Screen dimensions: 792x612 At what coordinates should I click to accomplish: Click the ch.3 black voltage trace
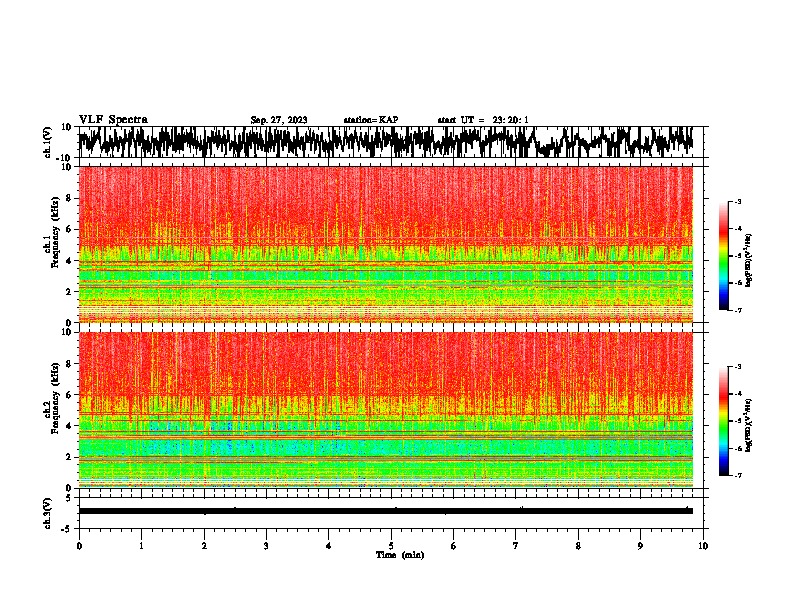click(x=386, y=511)
